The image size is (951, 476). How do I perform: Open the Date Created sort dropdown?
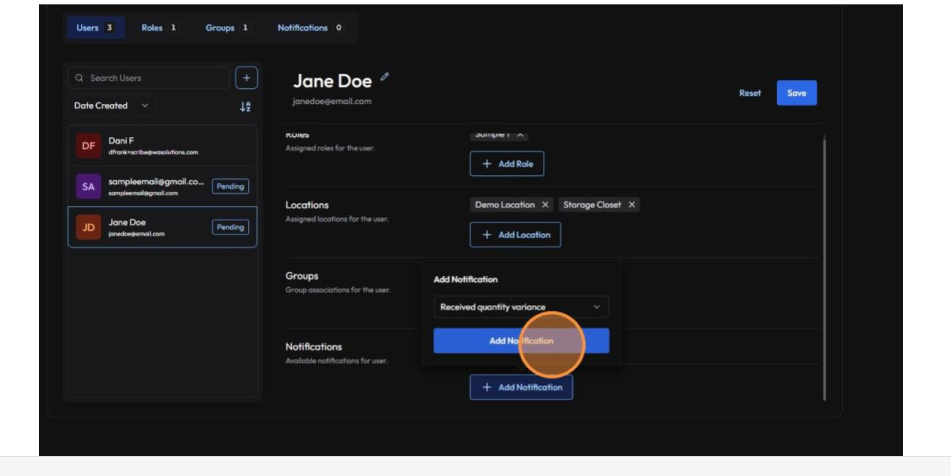click(112, 106)
